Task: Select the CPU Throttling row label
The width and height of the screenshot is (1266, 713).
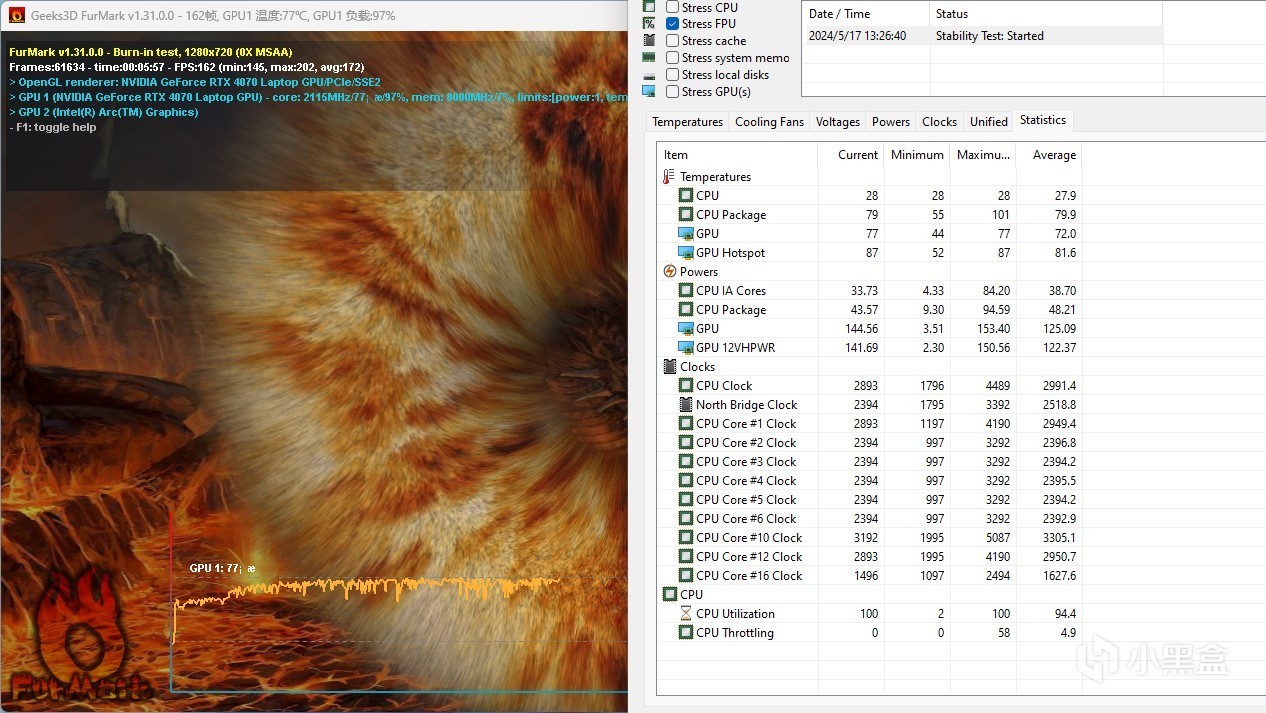Action: point(734,633)
